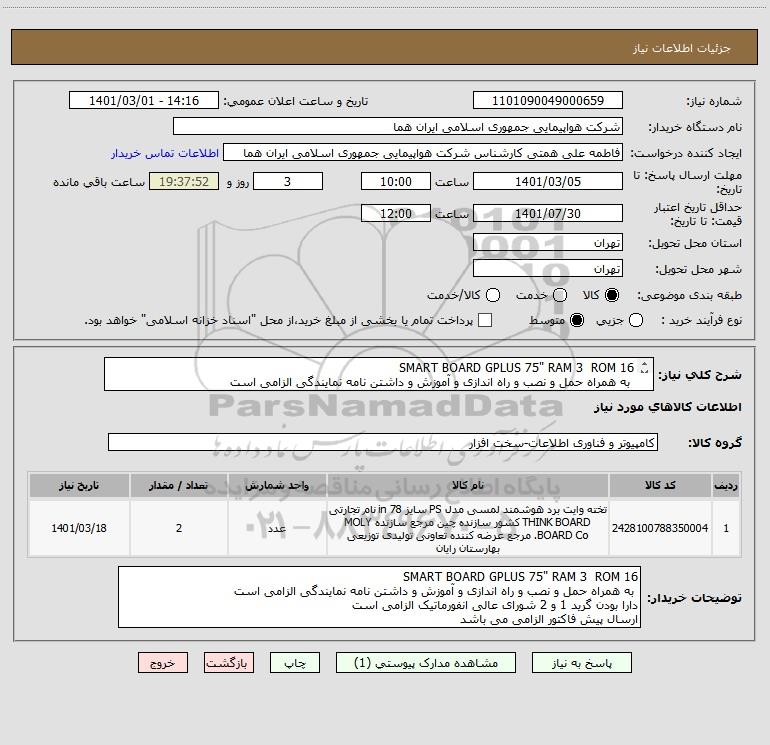Click the price validity date 1401/07/30
This screenshot has width=770, height=745.
[548, 213]
